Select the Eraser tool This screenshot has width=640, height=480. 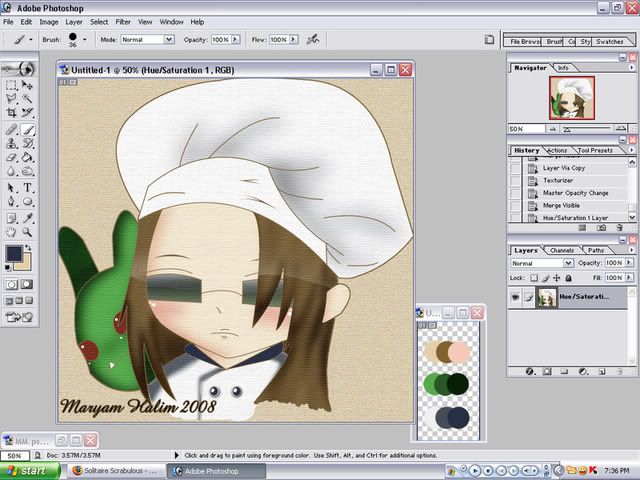point(11,157)
